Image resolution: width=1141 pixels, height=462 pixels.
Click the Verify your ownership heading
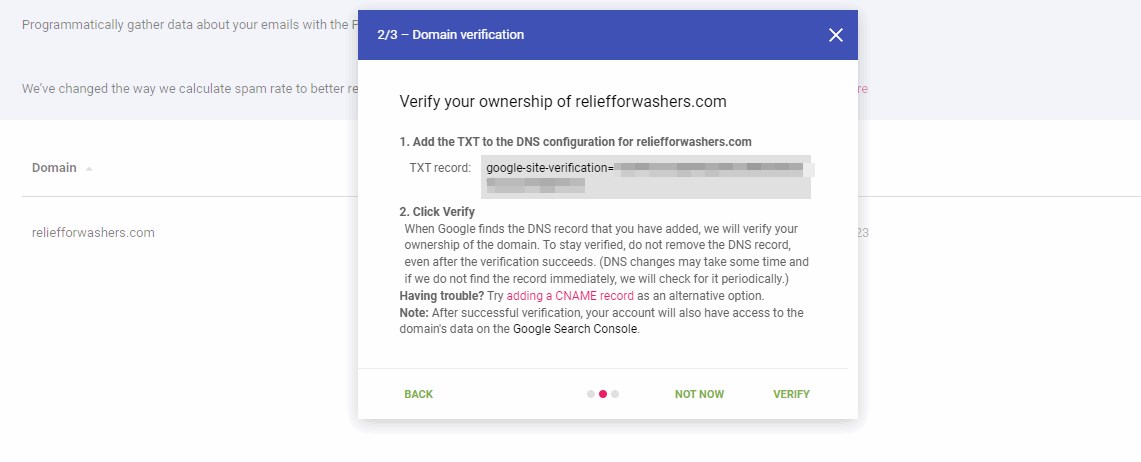point(562,102)
